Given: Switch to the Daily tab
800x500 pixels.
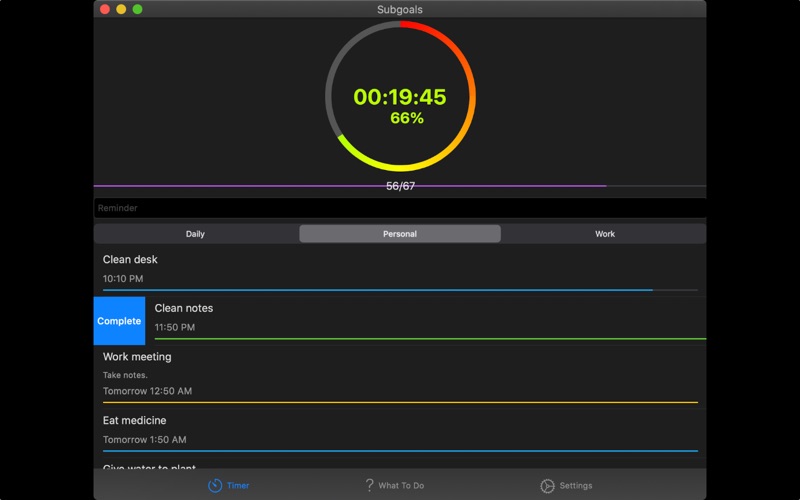Looking at the screenshot, I should [195, 234].
